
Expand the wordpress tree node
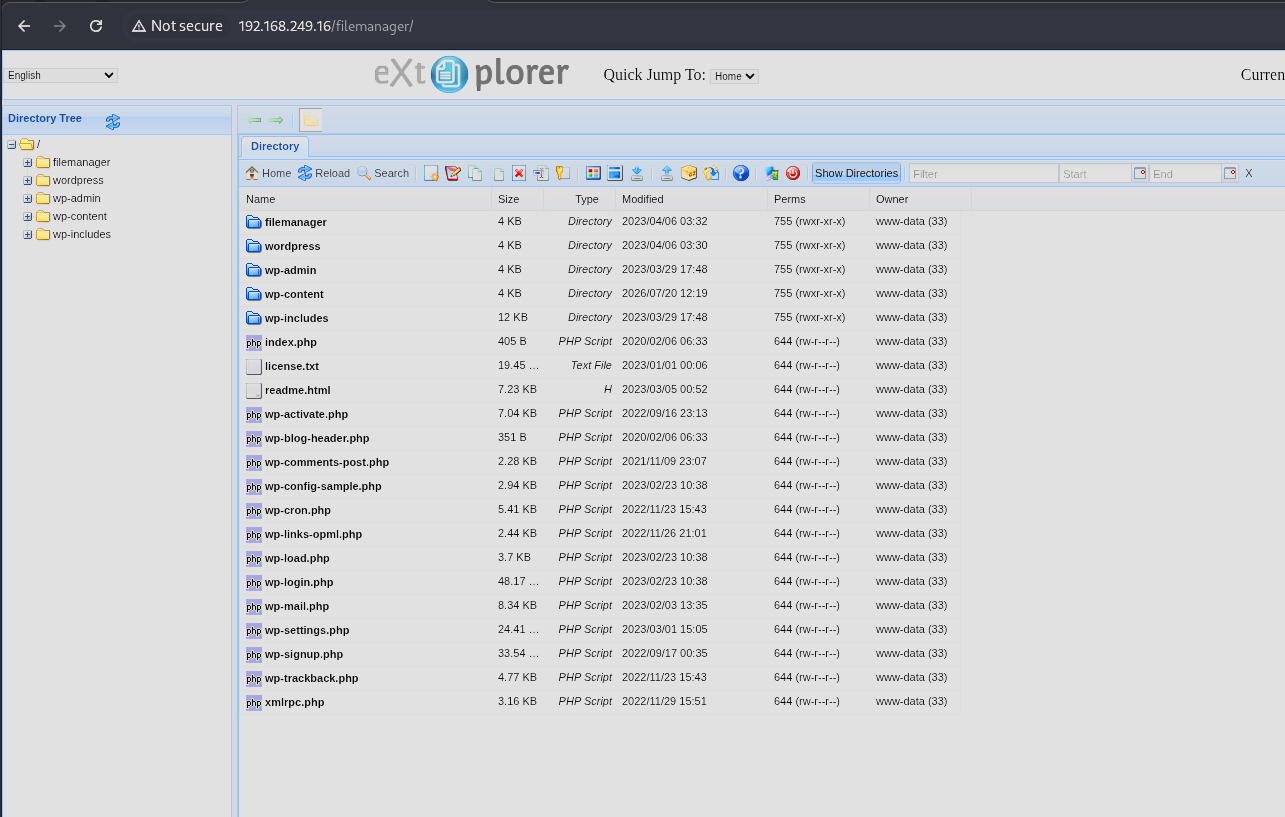click(28, 180)
